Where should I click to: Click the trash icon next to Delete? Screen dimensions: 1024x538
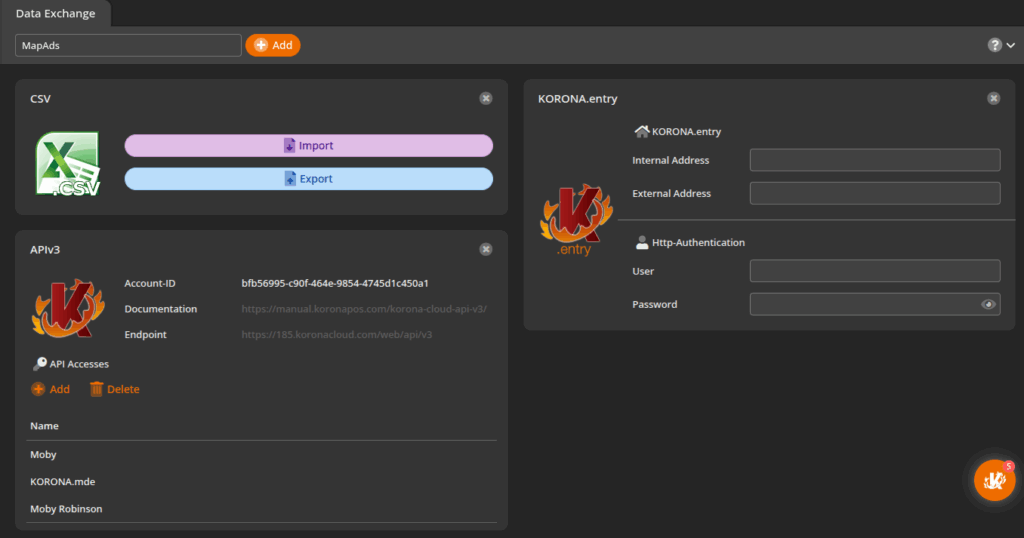pos(96,389)
